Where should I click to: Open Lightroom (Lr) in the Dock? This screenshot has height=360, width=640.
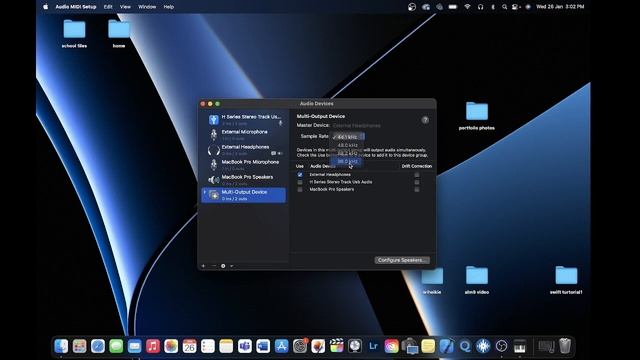373,346
